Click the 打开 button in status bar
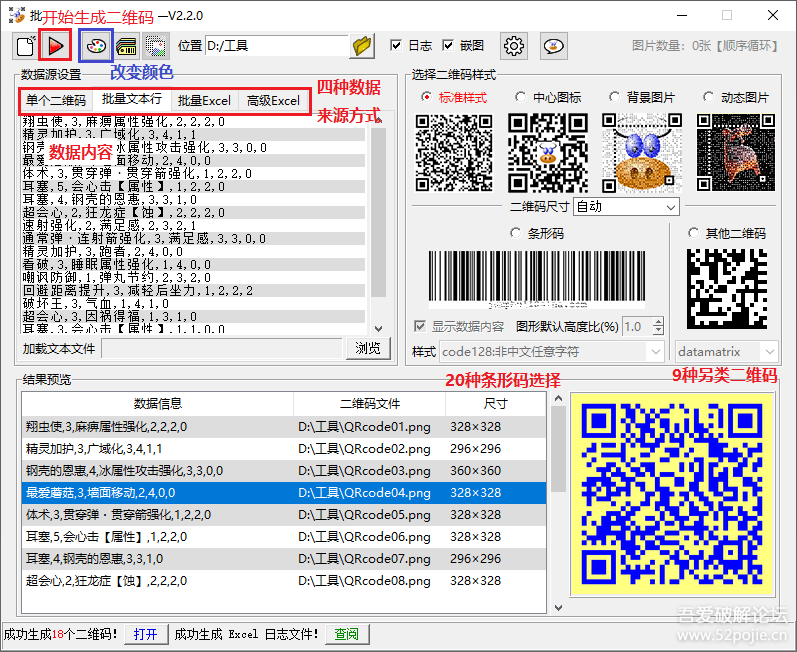This screenshot has height=652, width=797. pyautogui.click(x=145, y=634)
